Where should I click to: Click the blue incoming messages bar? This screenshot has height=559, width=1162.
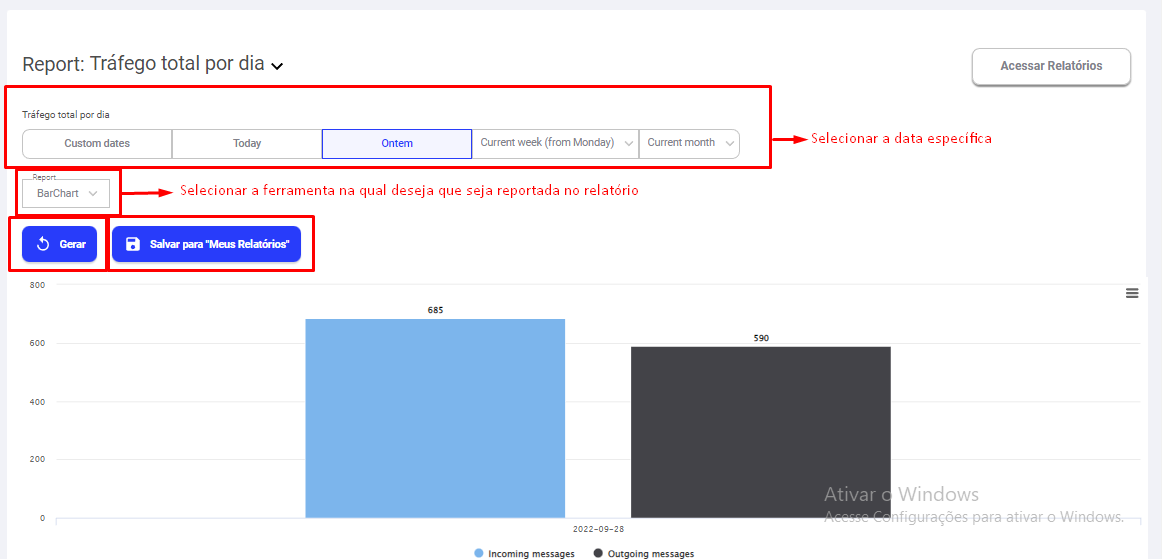click(435, 418)
